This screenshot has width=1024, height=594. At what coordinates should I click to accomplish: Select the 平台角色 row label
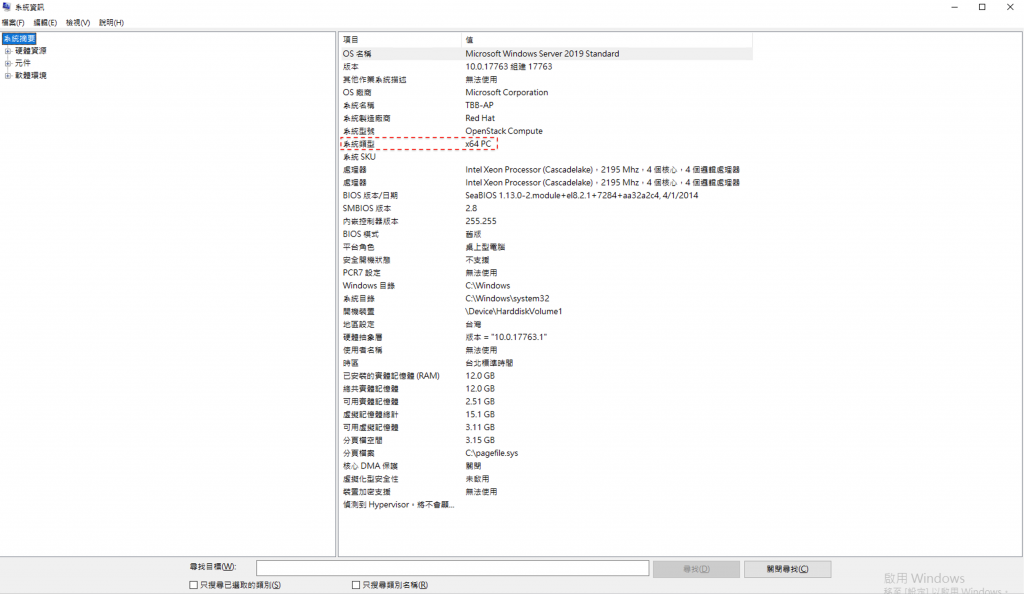(x=359, y=247)
